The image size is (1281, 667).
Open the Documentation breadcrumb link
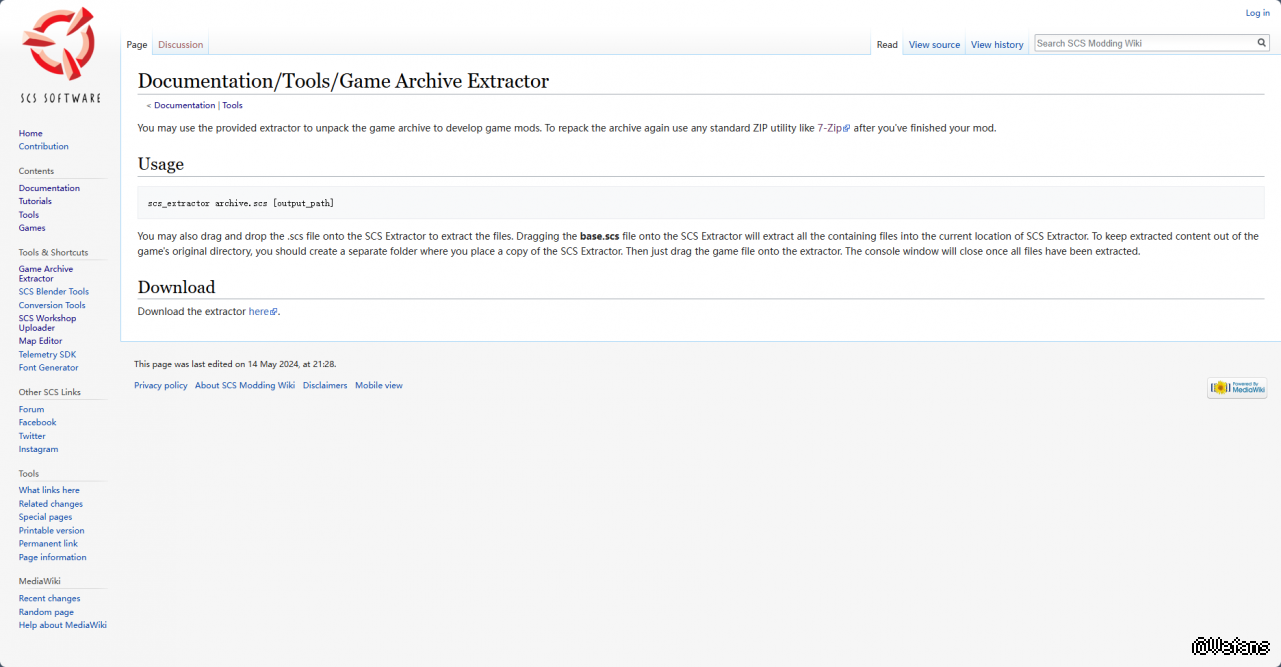tap(184, 105)
